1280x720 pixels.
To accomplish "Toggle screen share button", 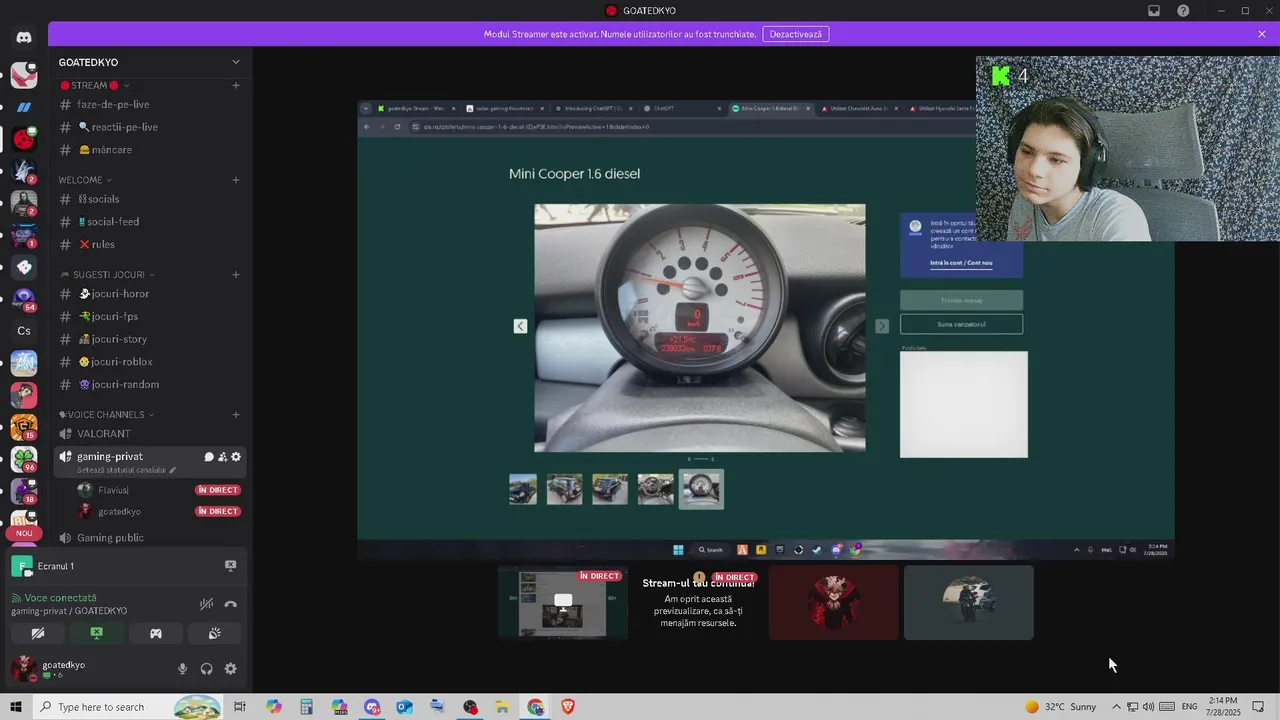I will click(96, 633).
